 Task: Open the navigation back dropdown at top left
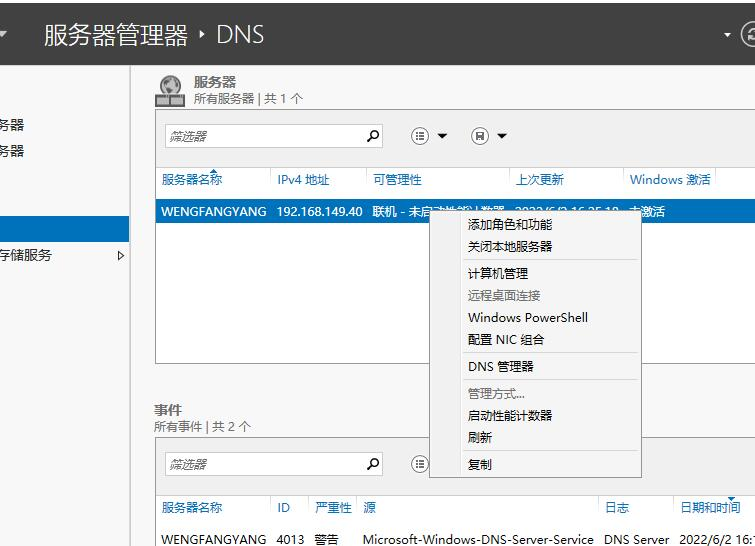click(x=3, y=34)
